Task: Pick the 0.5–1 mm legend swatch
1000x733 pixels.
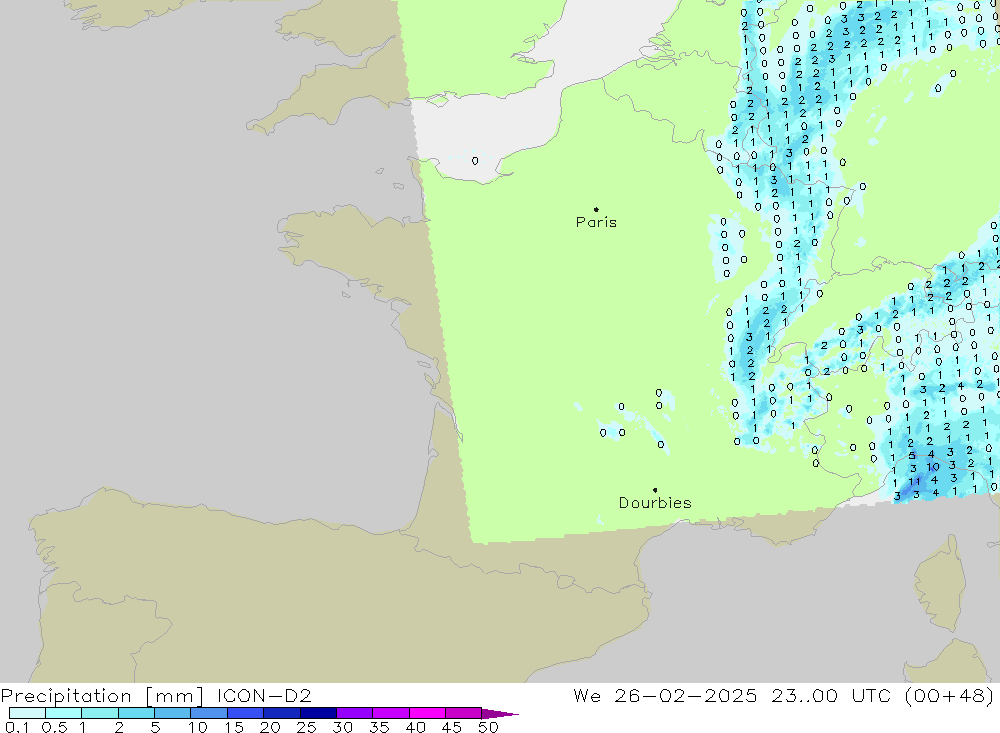Action: [63, 713]
